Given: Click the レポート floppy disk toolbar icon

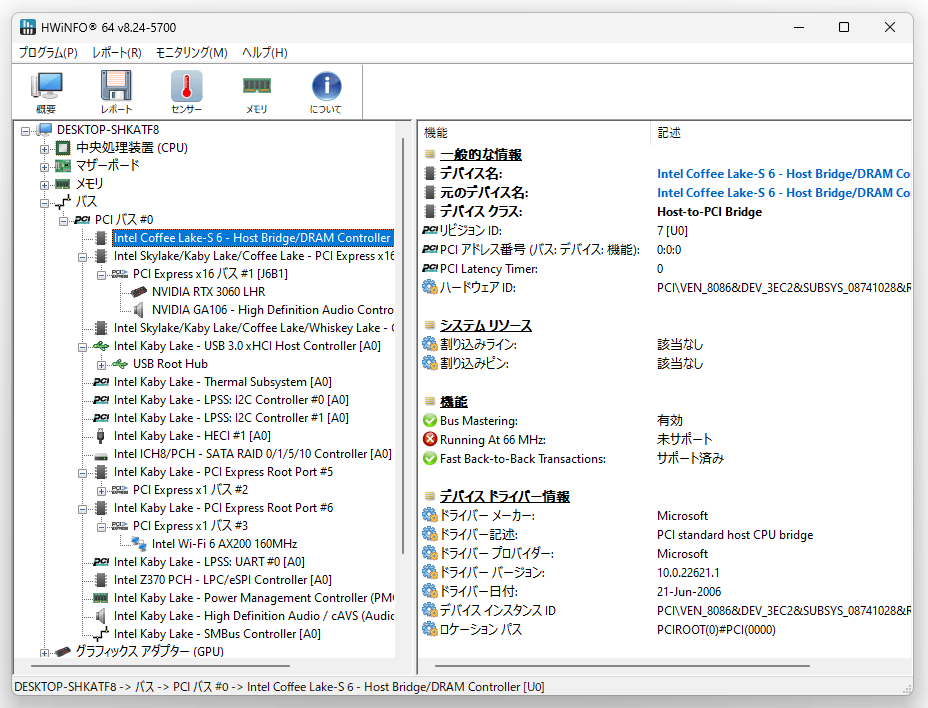Looking at the screenshot, I should point(116,92).
